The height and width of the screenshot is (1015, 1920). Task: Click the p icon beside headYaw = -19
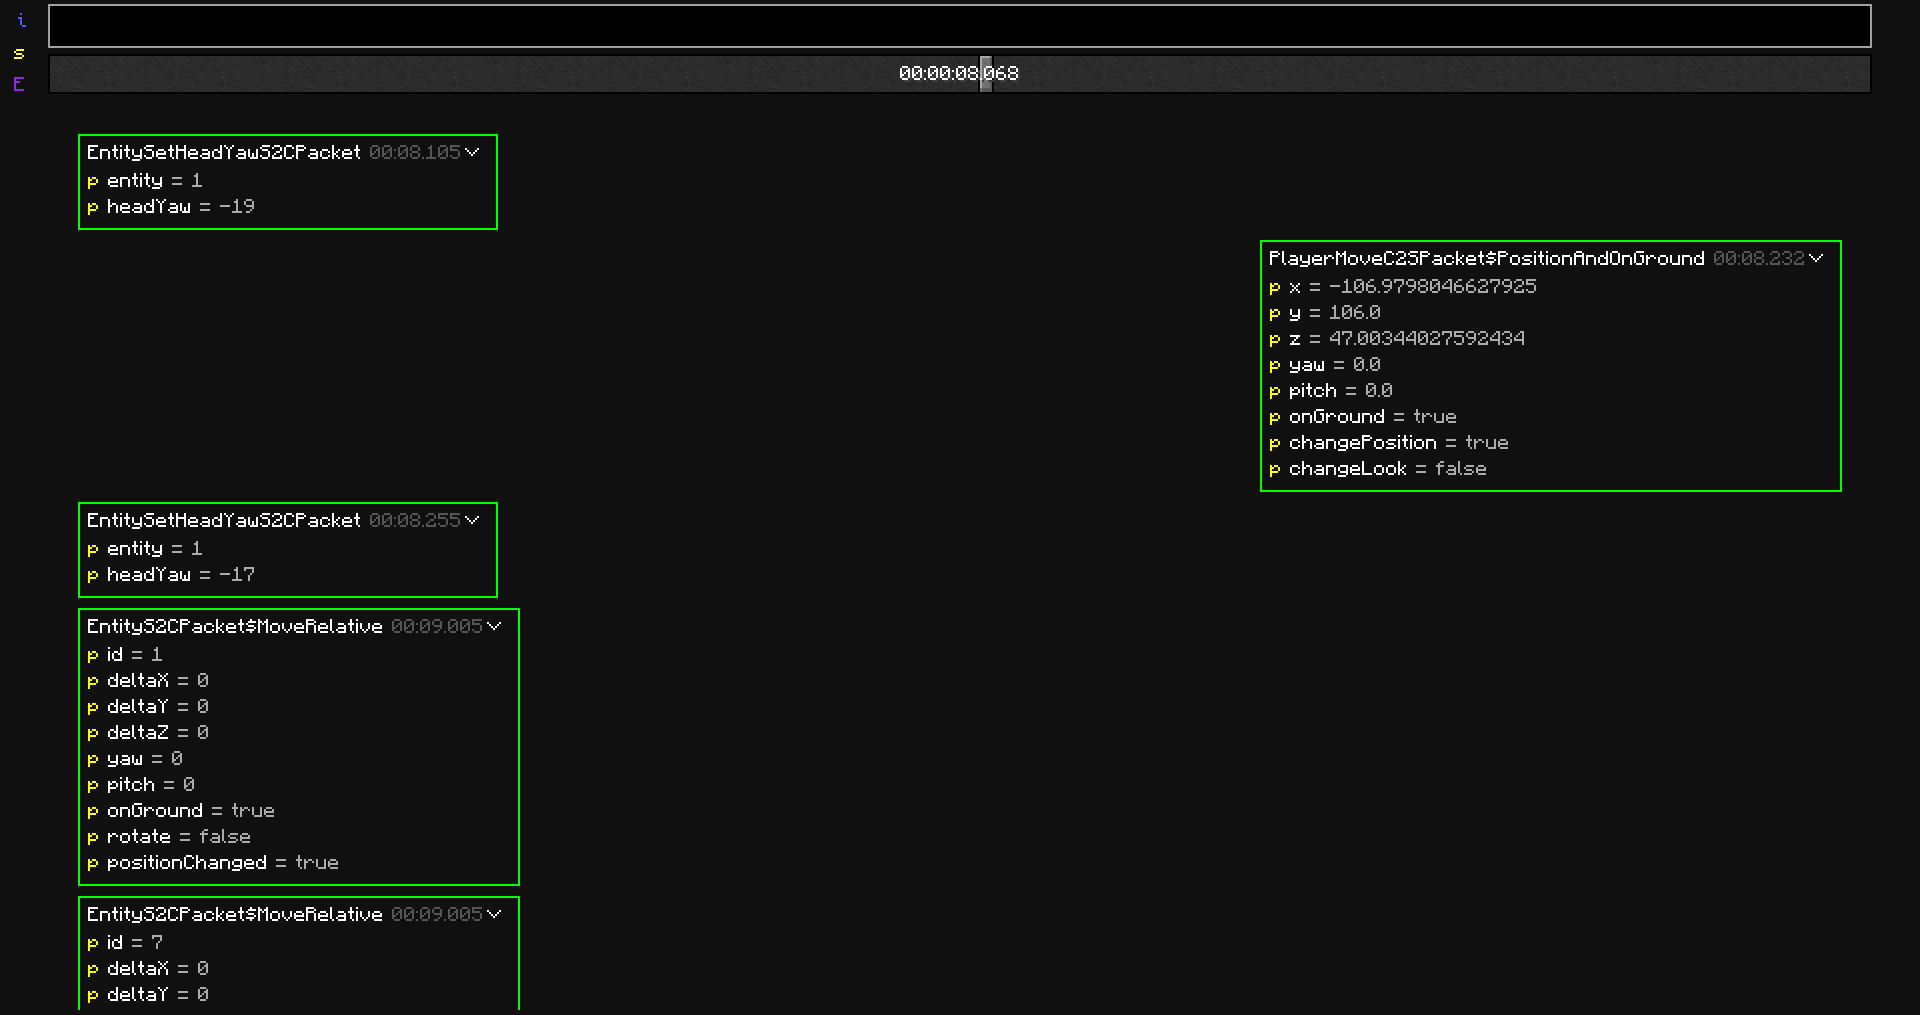click(91, 207)
